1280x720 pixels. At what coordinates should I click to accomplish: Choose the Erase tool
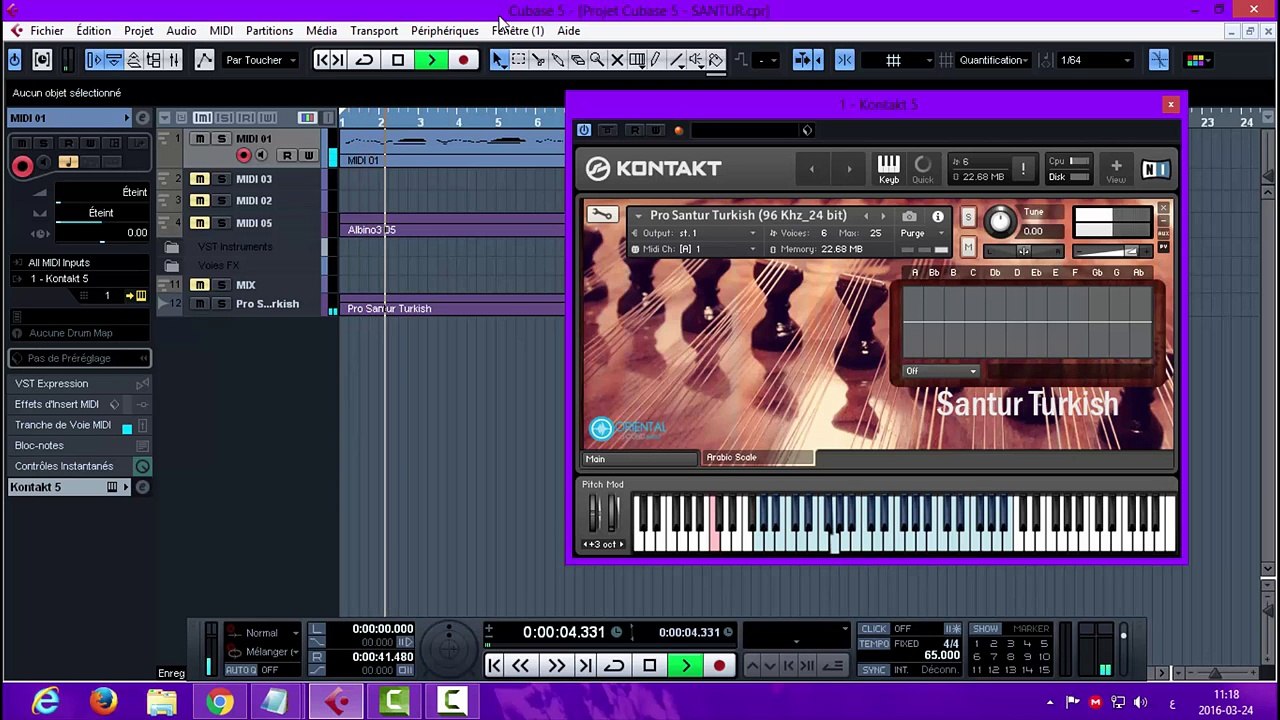coord(577,60)
